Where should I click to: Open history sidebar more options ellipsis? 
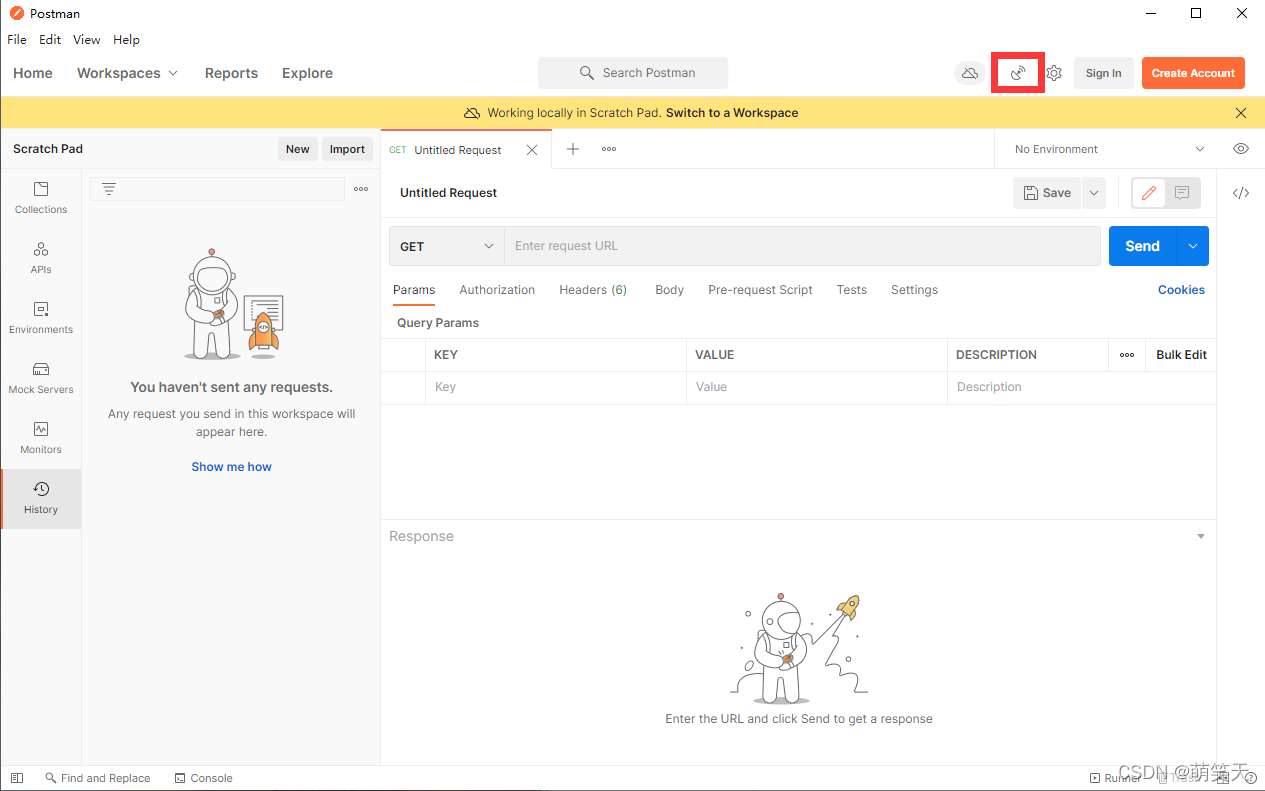(x=361, y=189)
